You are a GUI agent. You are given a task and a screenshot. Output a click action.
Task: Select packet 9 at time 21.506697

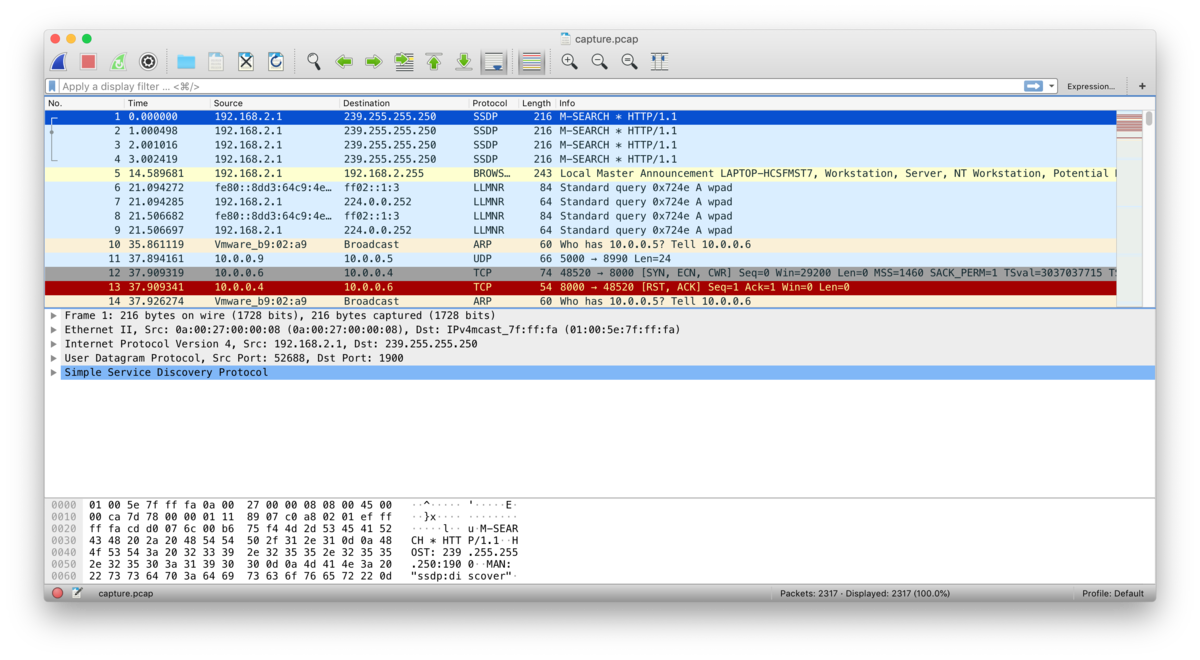click(580, 230)
